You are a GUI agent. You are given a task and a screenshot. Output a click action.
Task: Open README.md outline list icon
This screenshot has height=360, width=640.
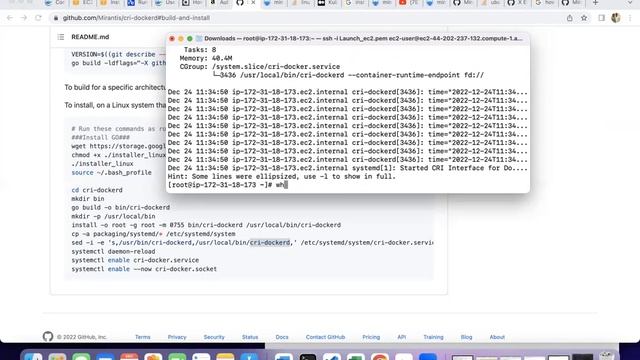(x=61, y=37)
